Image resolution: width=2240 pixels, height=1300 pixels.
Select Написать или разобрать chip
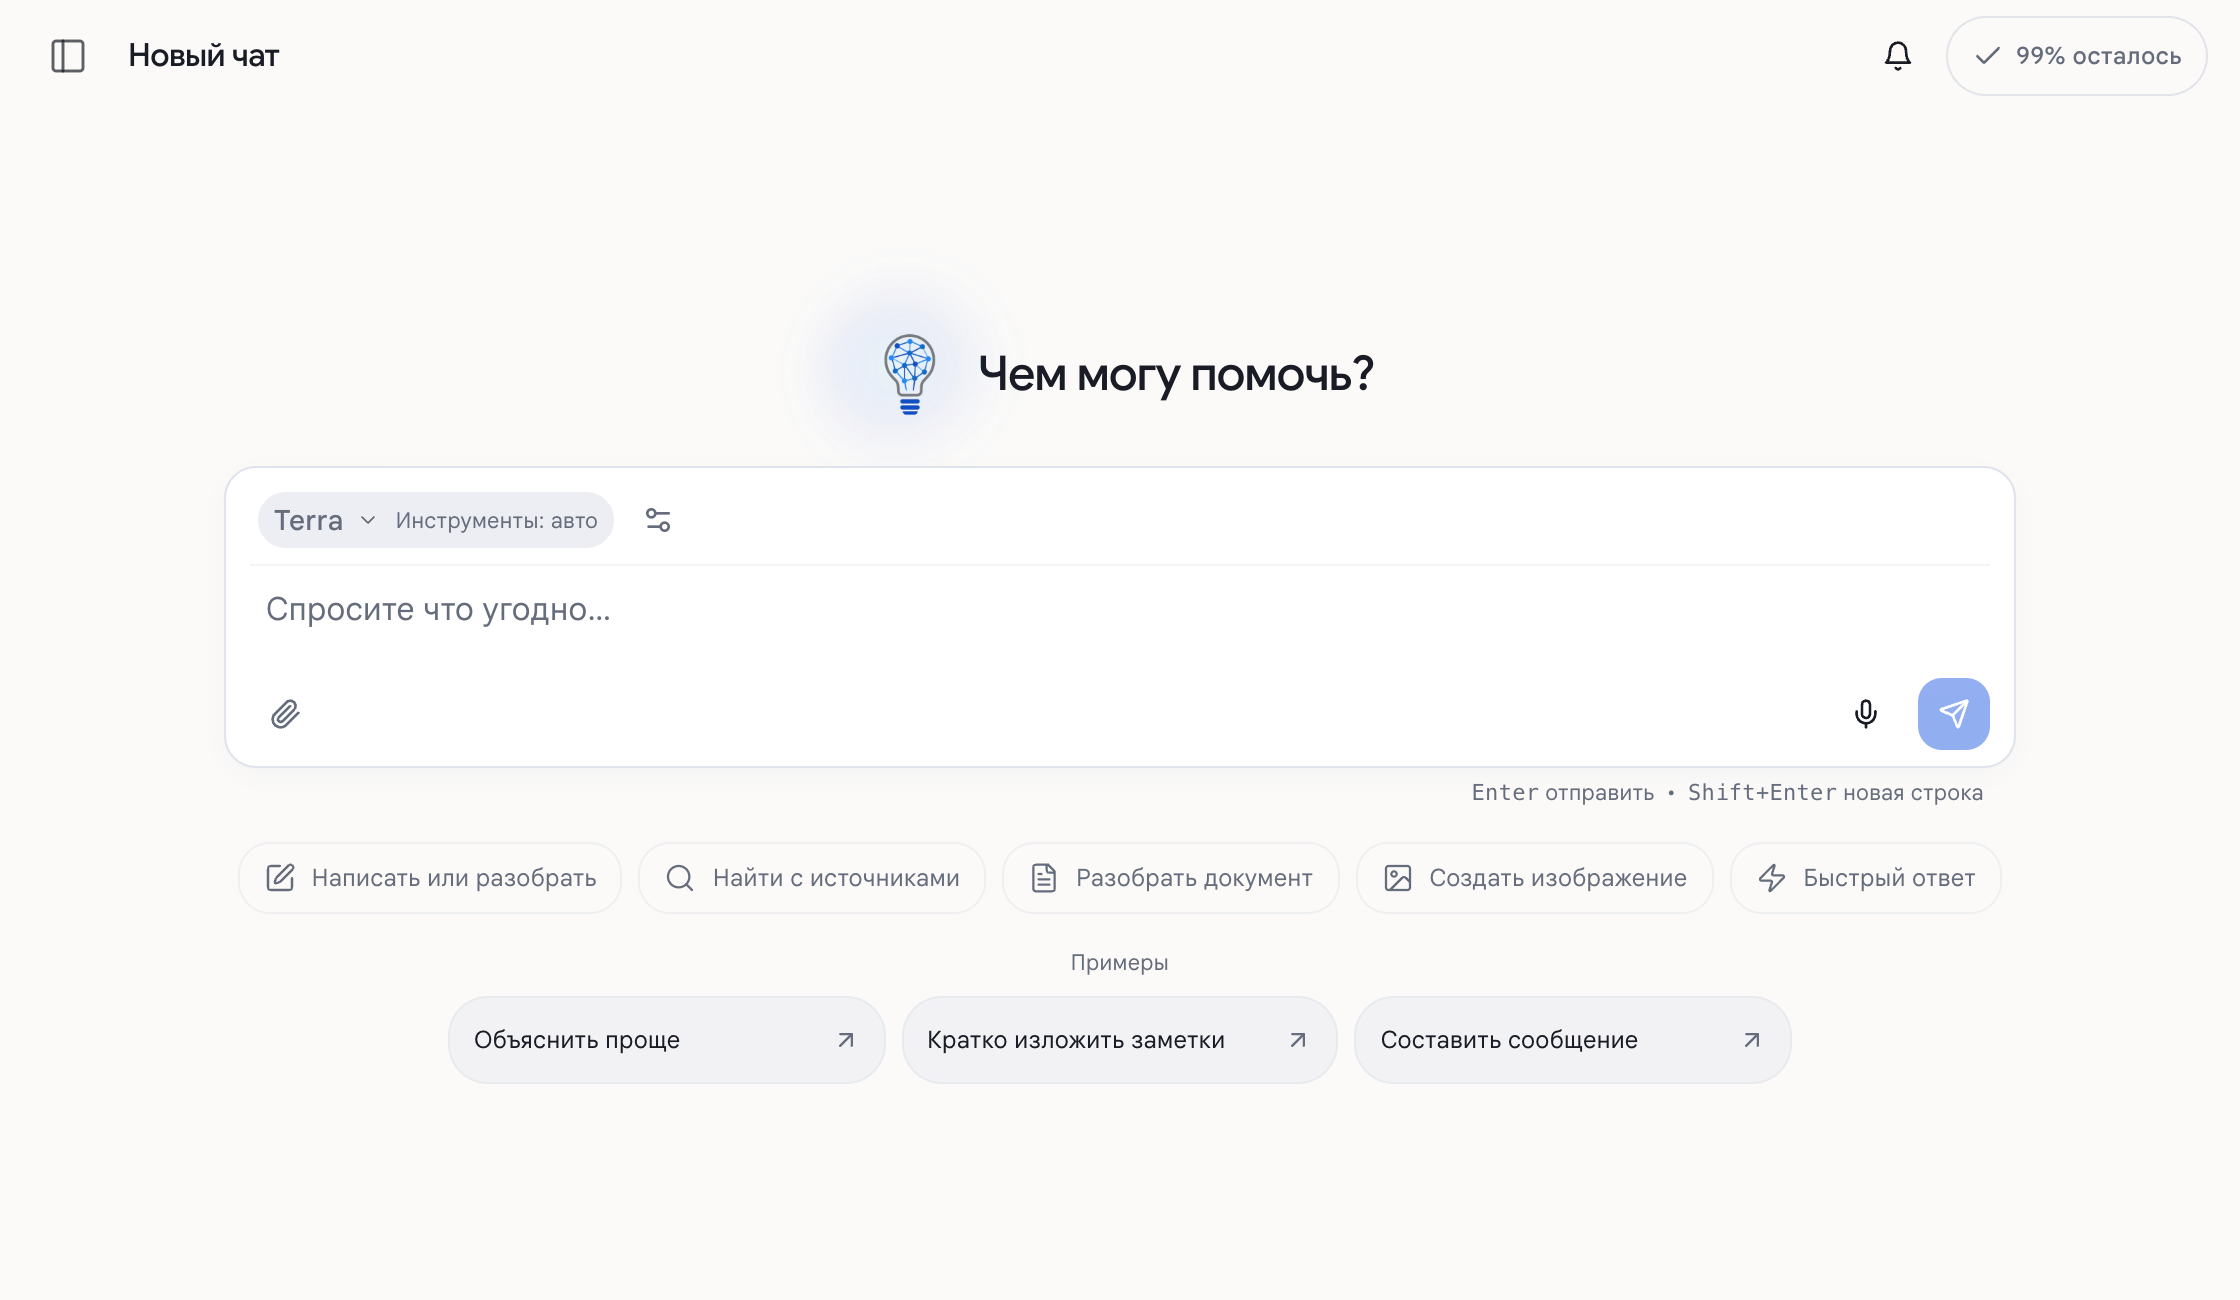tap(430, 878)
